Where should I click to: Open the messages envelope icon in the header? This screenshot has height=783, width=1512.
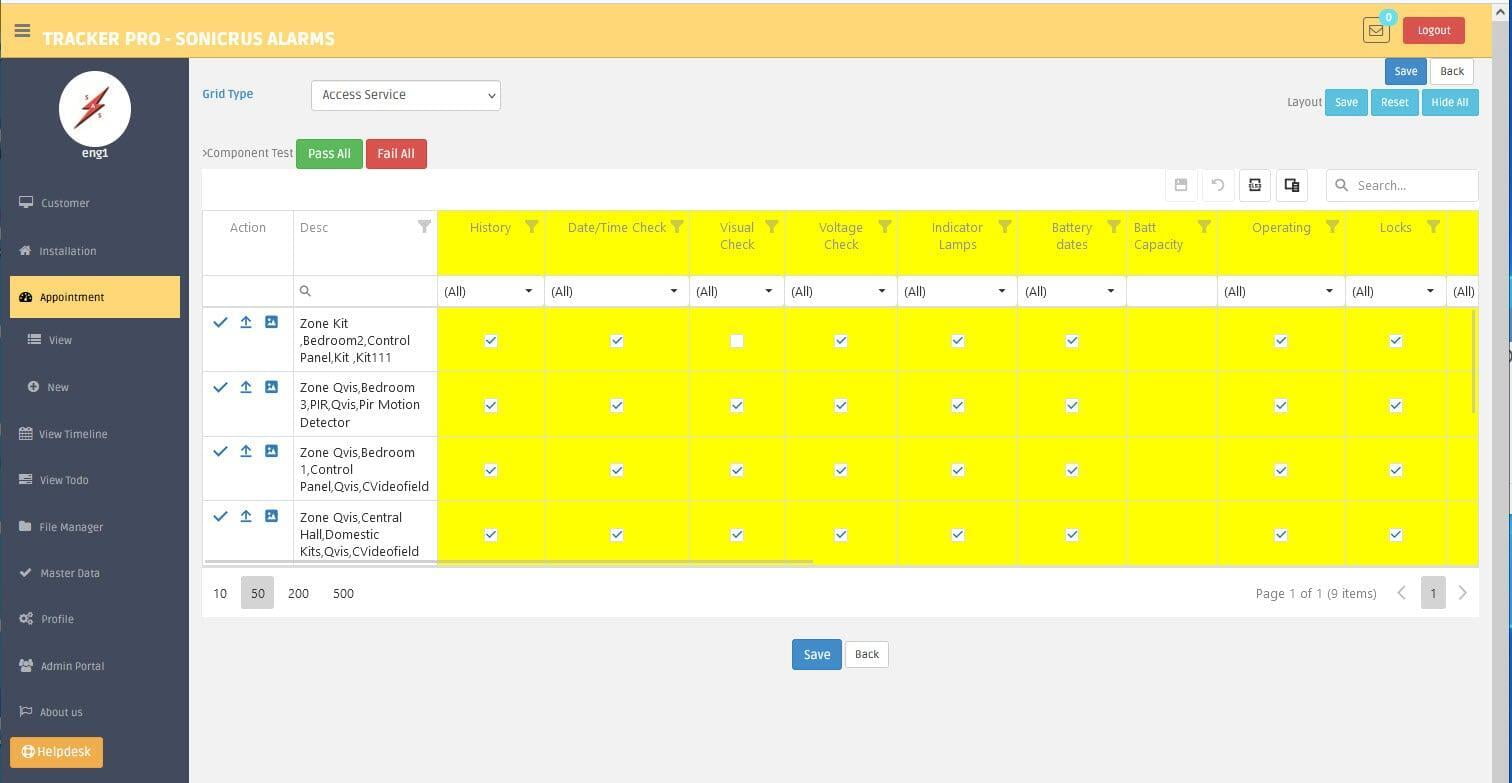pyautogui.click(x=1376, y=30)
